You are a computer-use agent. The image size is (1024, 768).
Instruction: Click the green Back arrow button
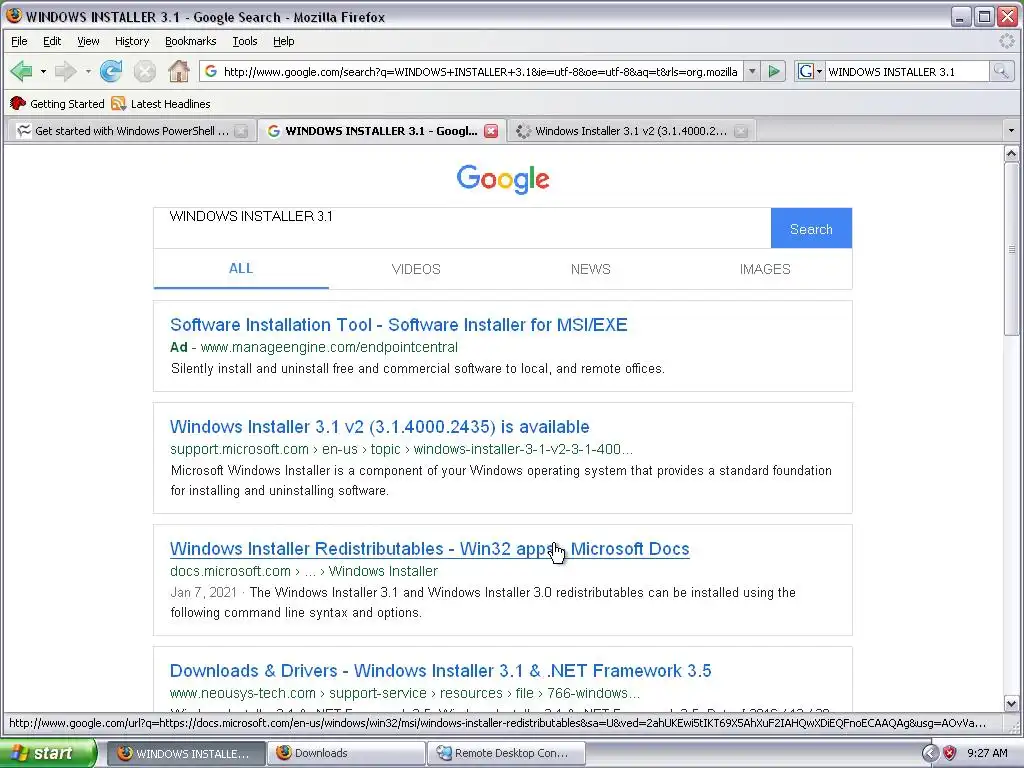click(x=22, y=71)
